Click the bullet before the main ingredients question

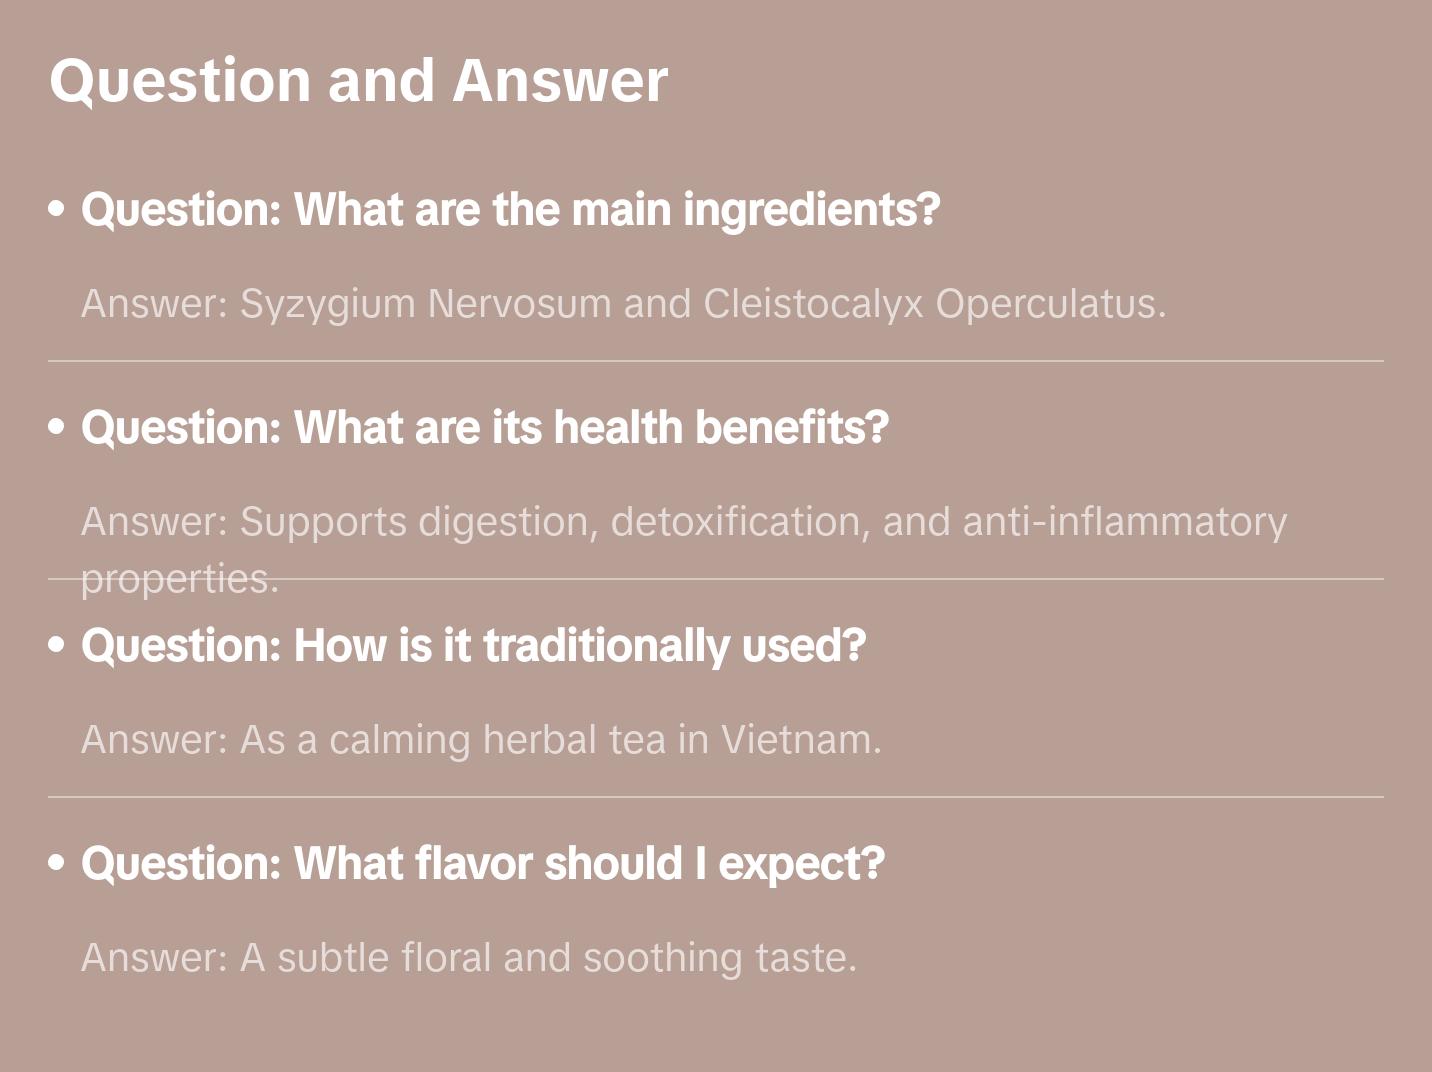[x=57, y=209]
